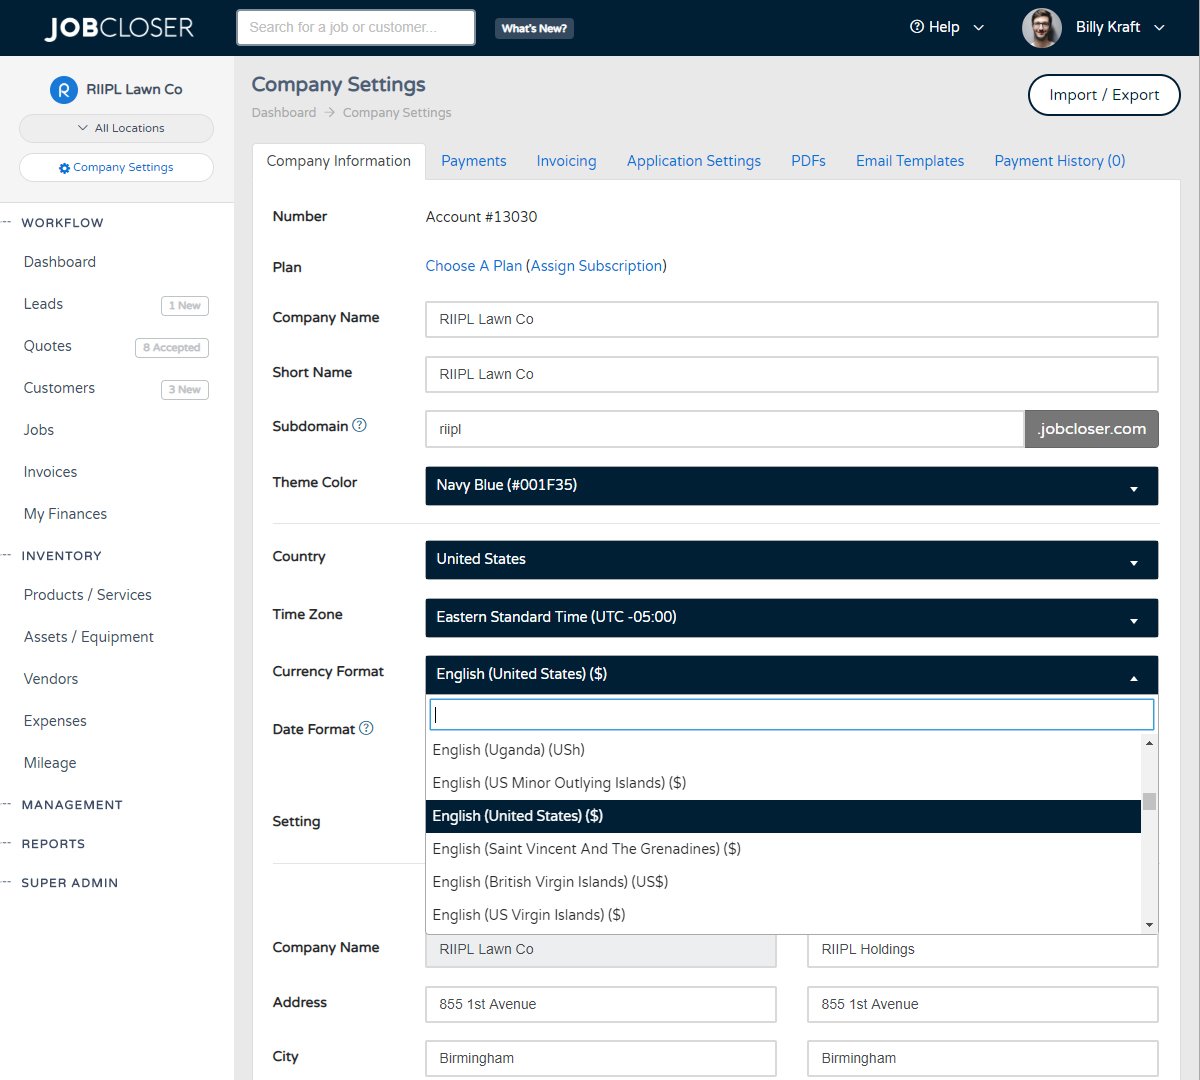The width and height of the screenshot is (1200, 1080).
Task: Click the Import / Export button
Action: pyautogui.click(x=1104, y=94)
